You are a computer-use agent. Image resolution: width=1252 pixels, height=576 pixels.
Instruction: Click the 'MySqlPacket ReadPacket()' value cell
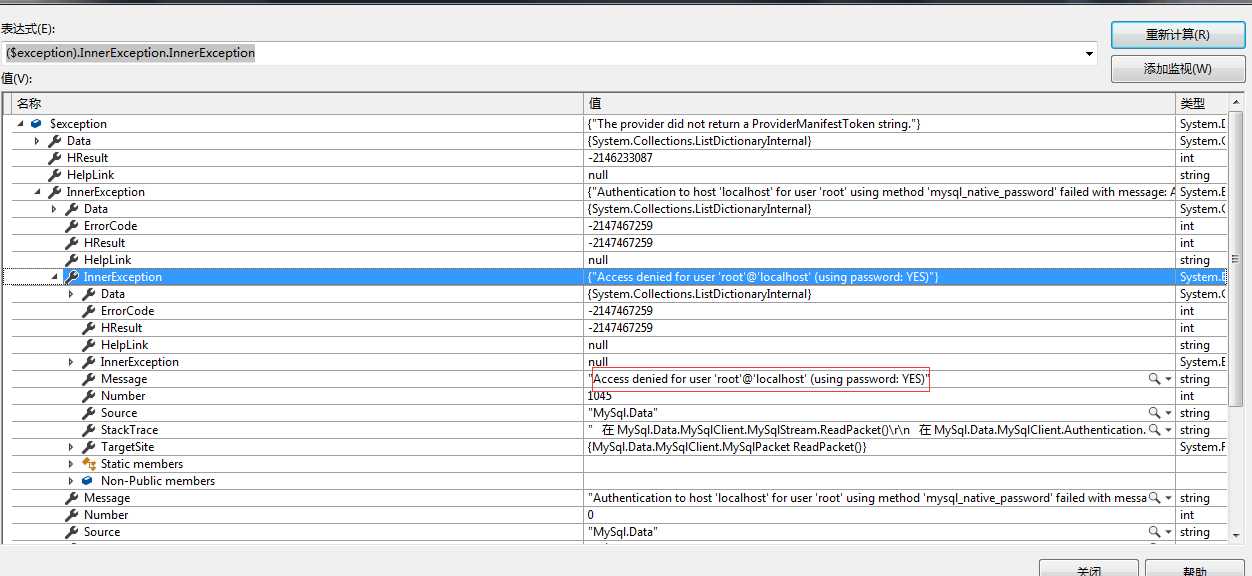[880, 447]
